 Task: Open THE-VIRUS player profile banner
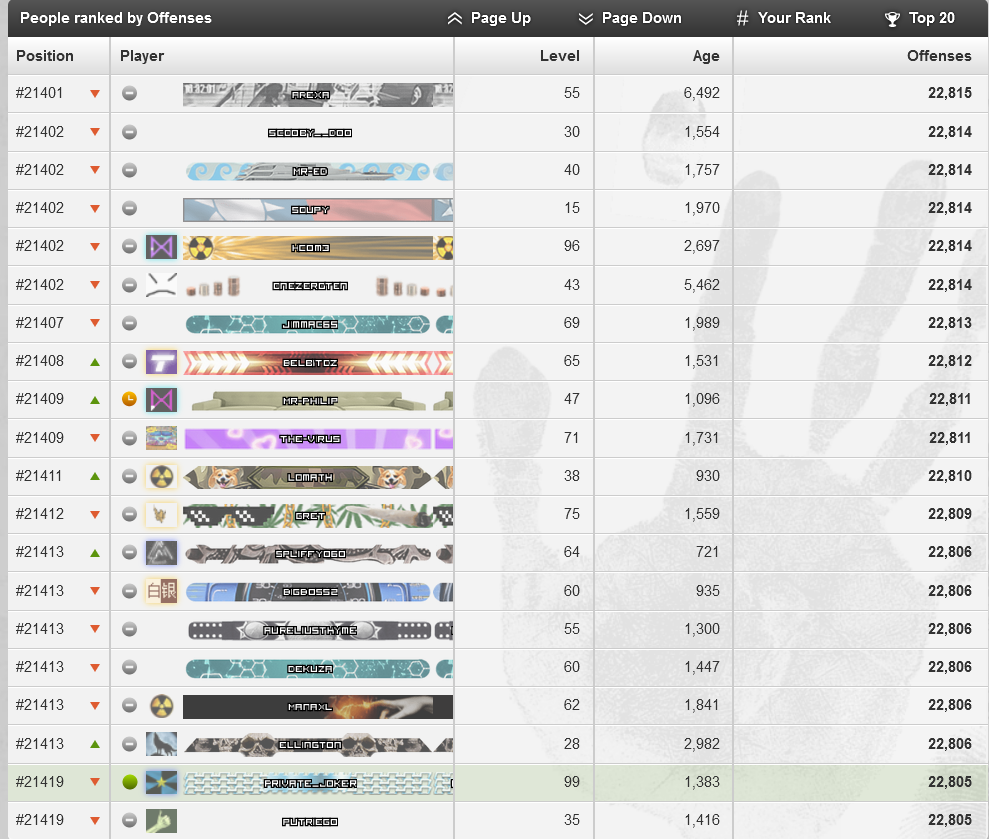click(318, 438)
